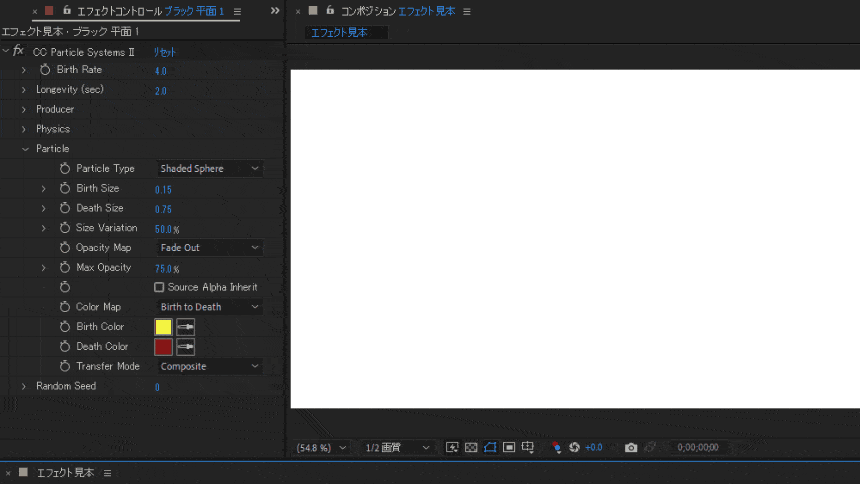The image size is (860, 484).
Task: Toggle the Effect Controls panel lock
Action: click(67, 10)
